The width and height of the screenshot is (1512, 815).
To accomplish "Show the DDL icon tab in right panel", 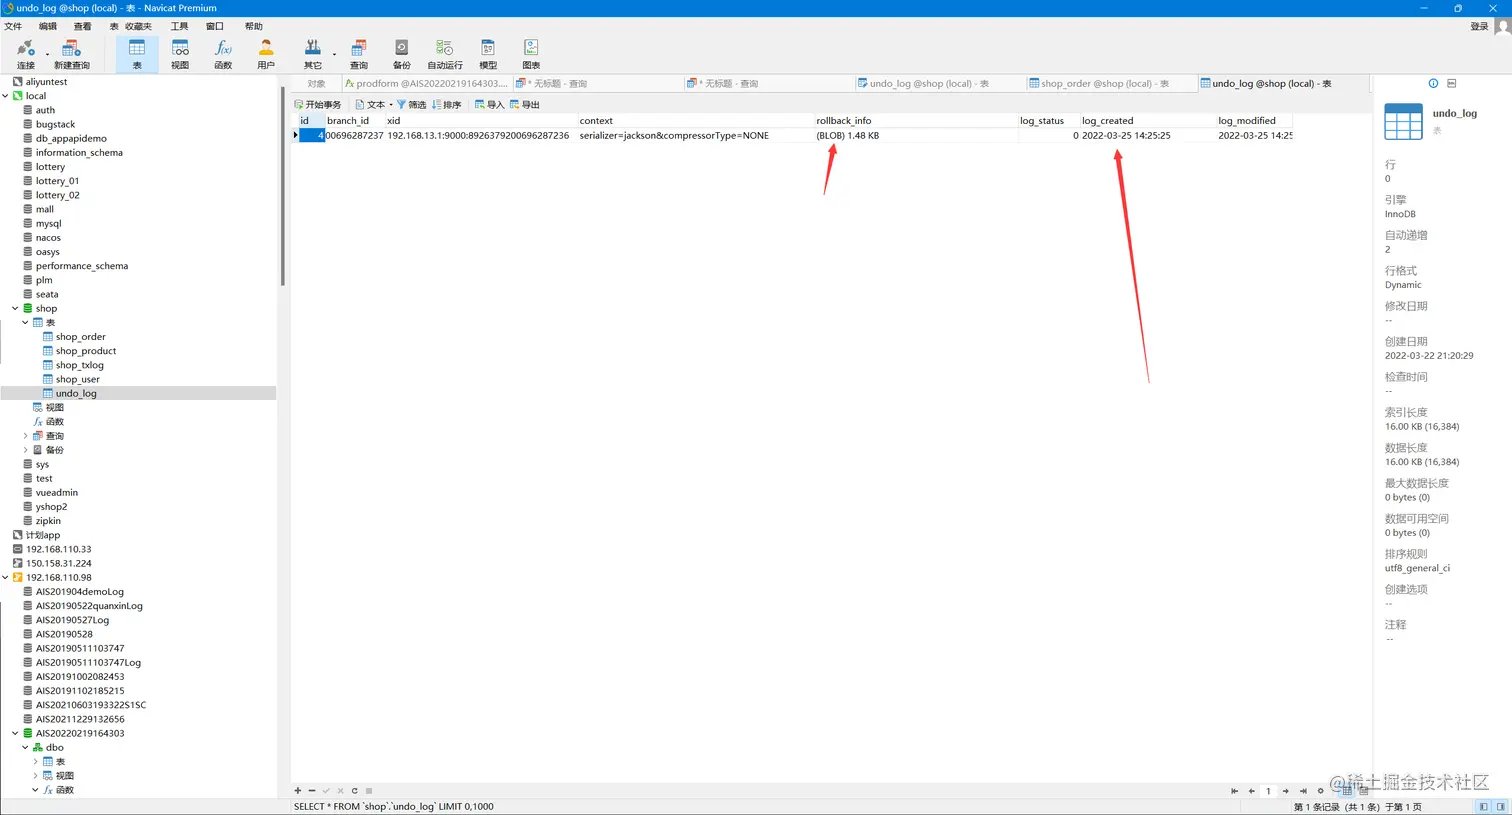I will click(x=1451, y=83).
